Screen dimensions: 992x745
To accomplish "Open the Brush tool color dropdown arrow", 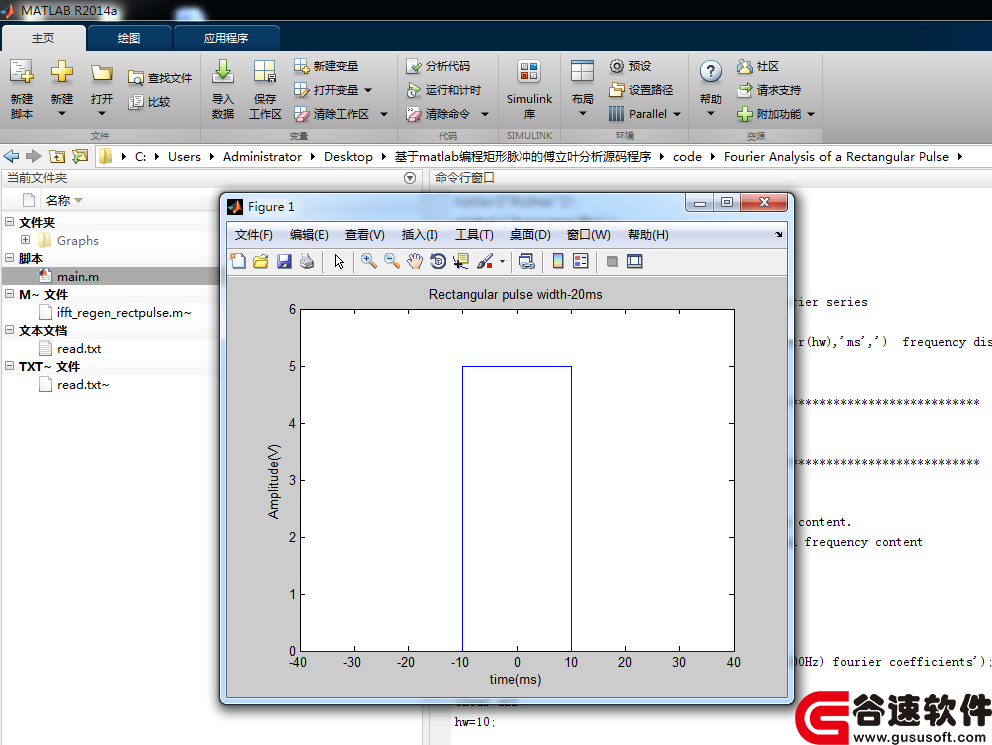I will [502, 261].
